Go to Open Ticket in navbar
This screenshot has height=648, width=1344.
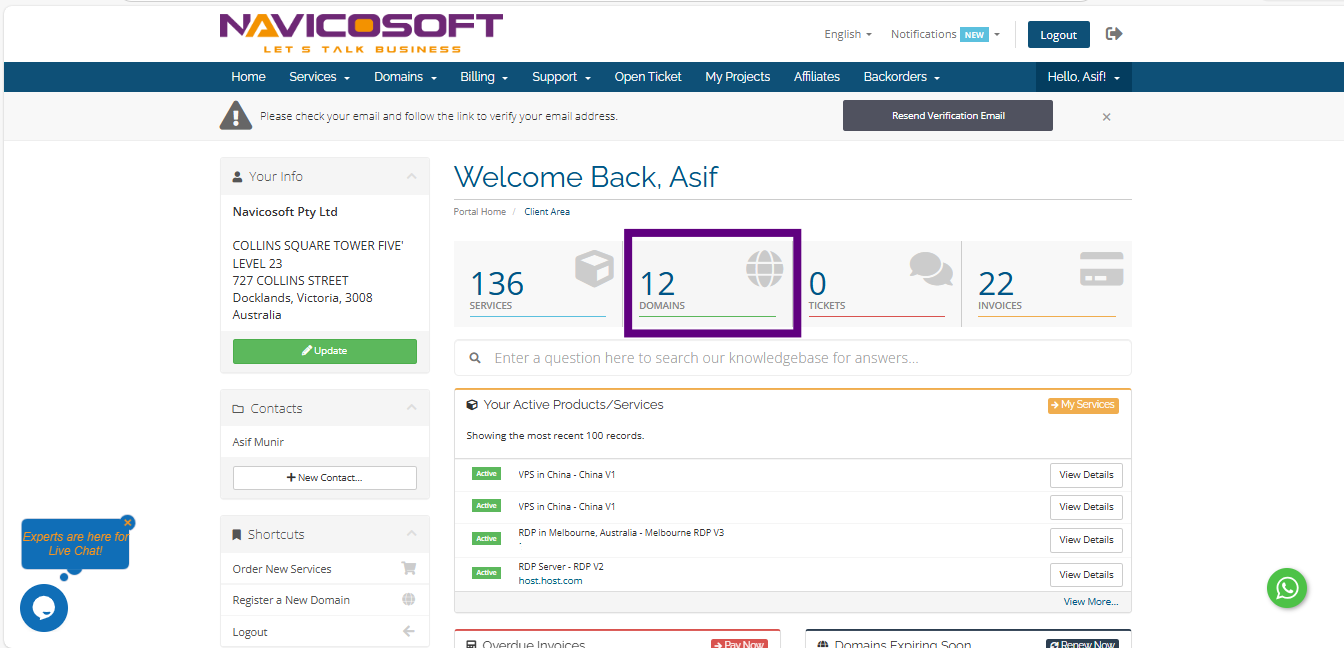click(648, 77)
